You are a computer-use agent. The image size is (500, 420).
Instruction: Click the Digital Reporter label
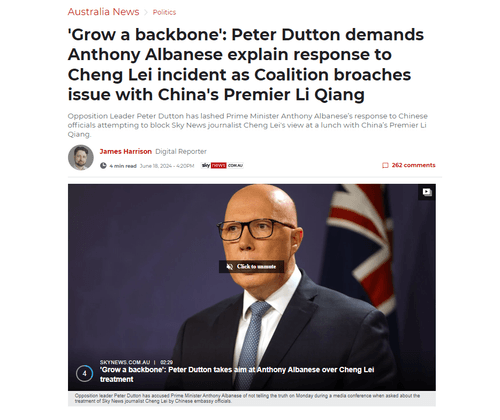[181, 151]
